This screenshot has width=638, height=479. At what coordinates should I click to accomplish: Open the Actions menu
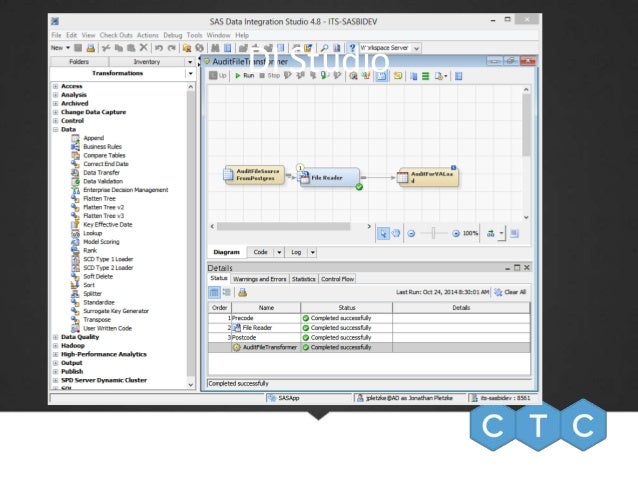pos(147,35)
